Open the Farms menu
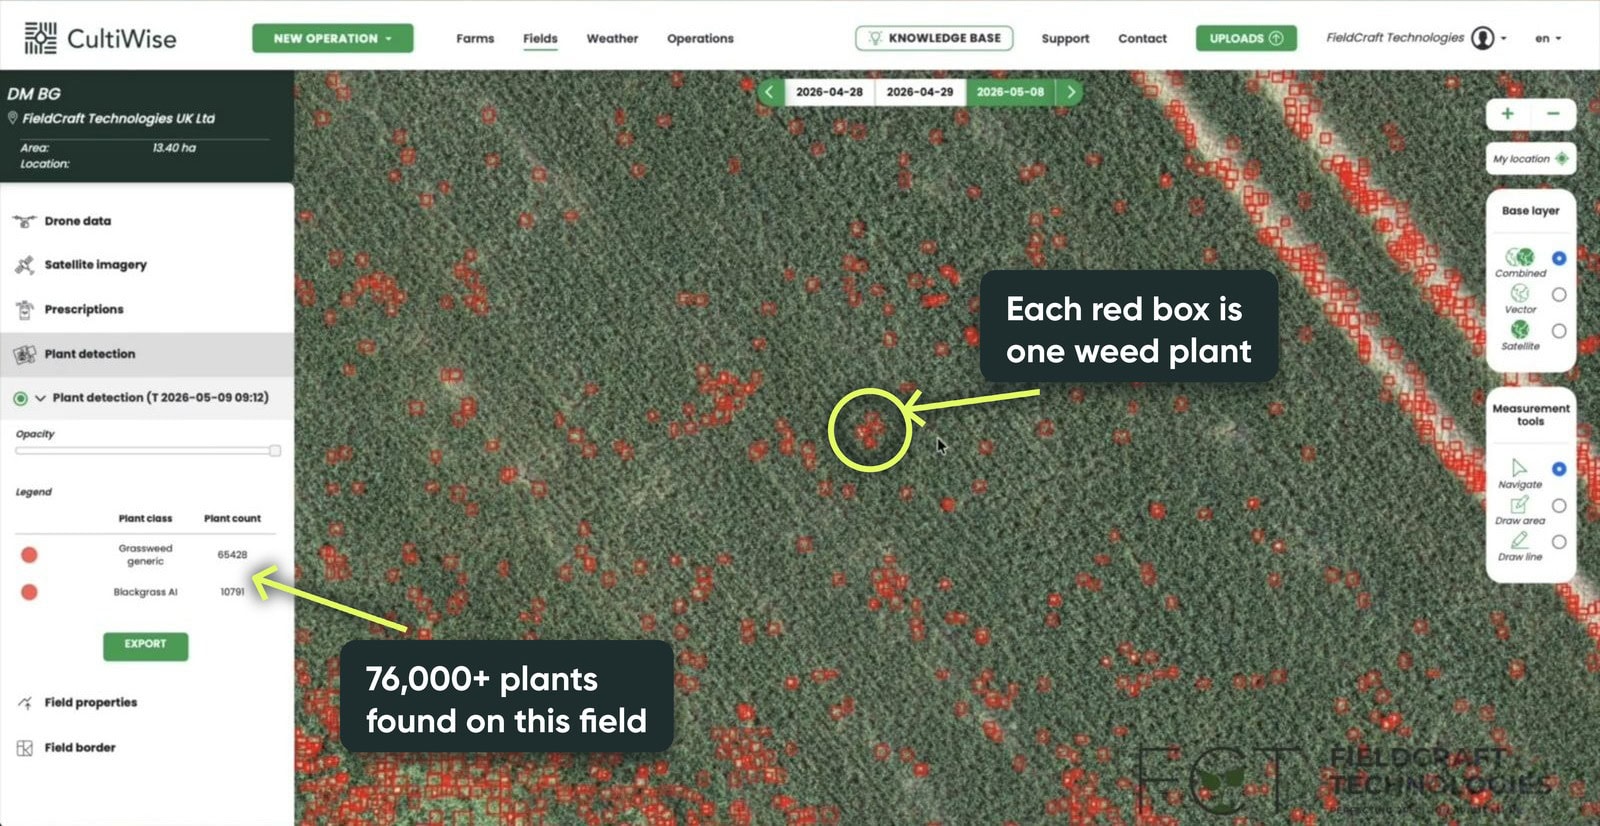 pyautogui.click(x=475, y=38)
